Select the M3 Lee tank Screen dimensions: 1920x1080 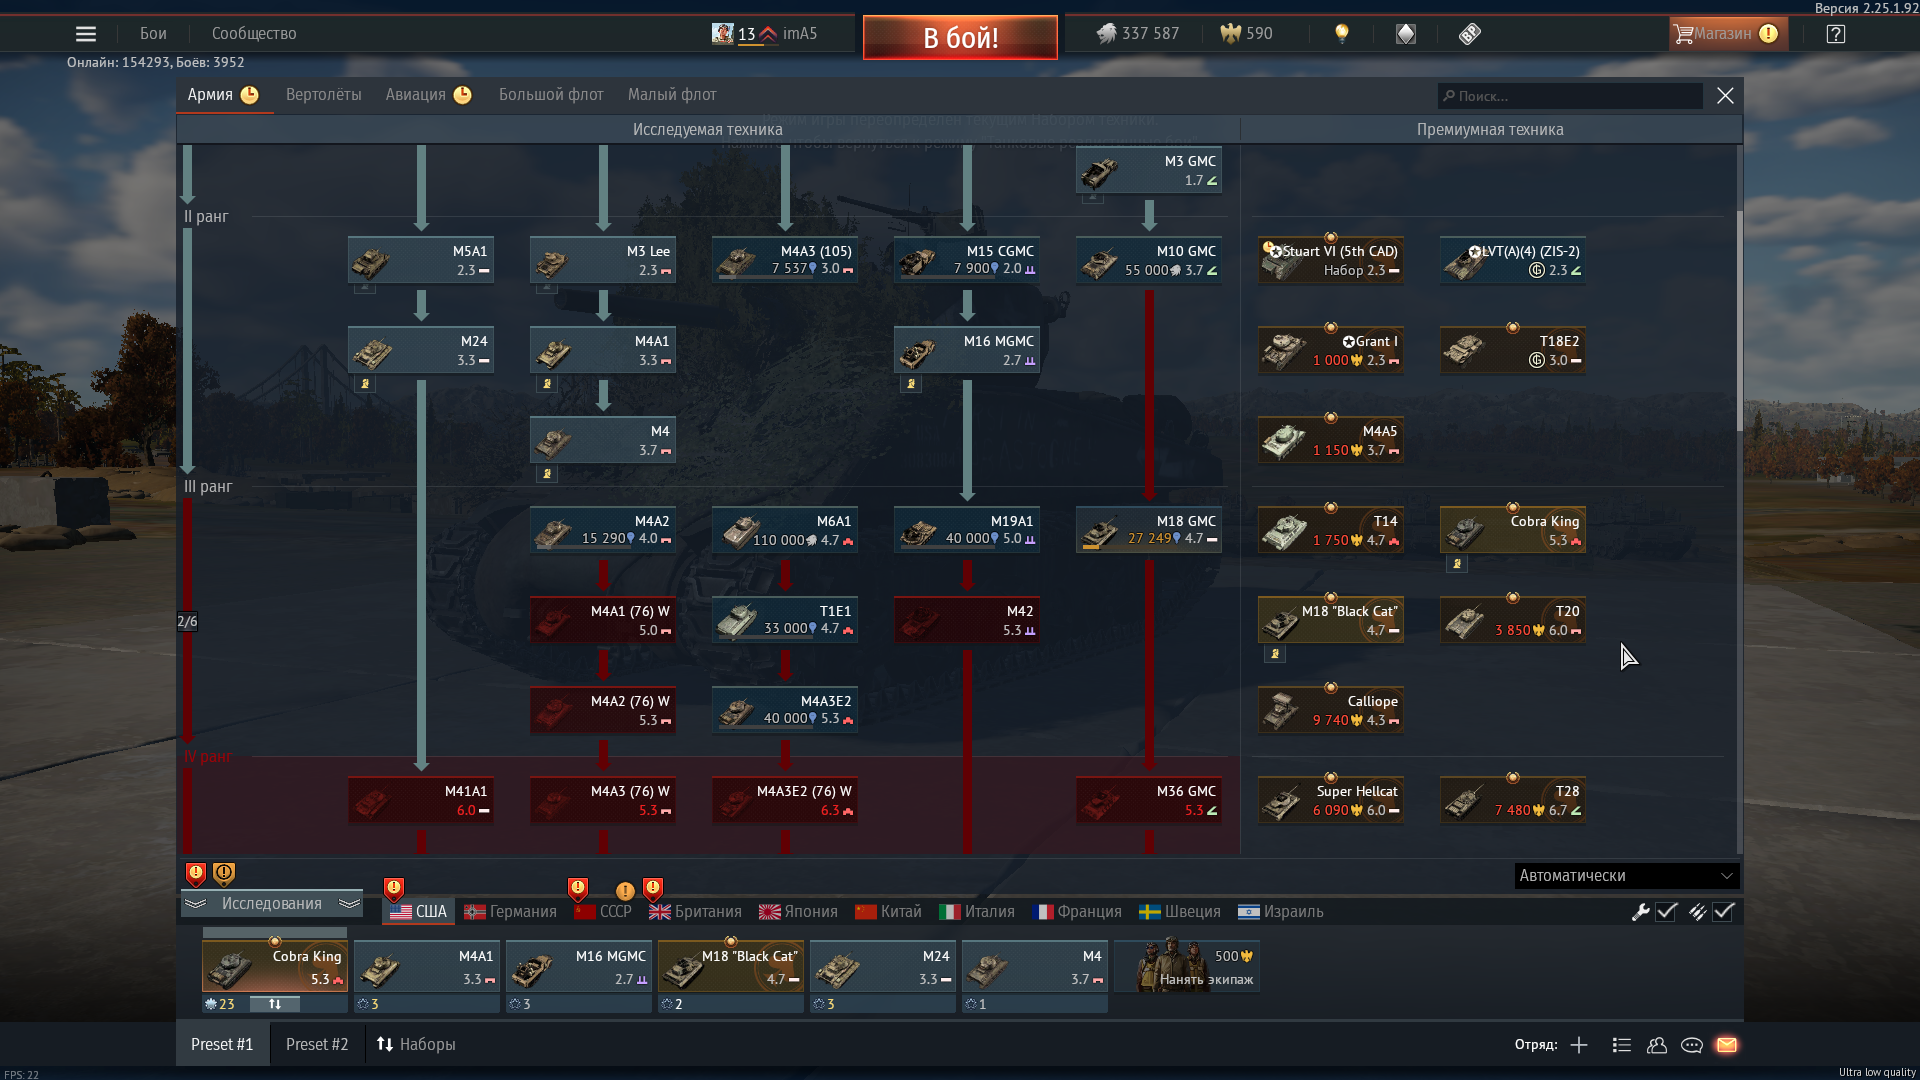[603, 260]
